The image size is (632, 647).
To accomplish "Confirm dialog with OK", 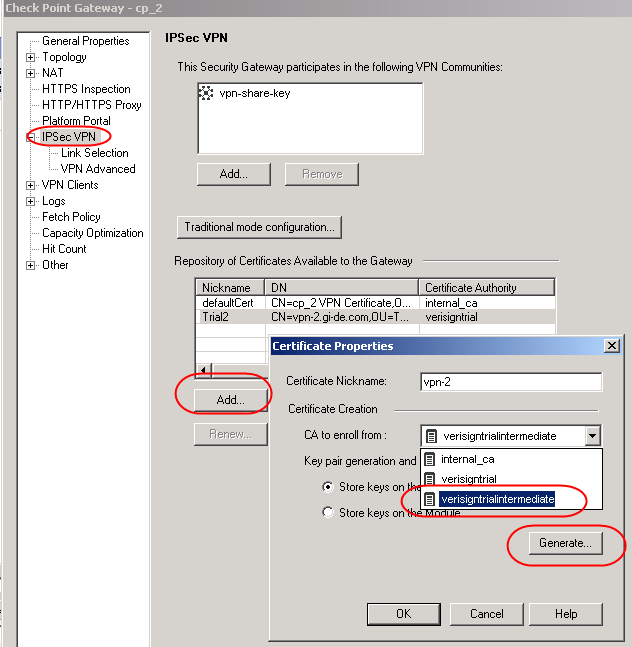I will point(403,614).
